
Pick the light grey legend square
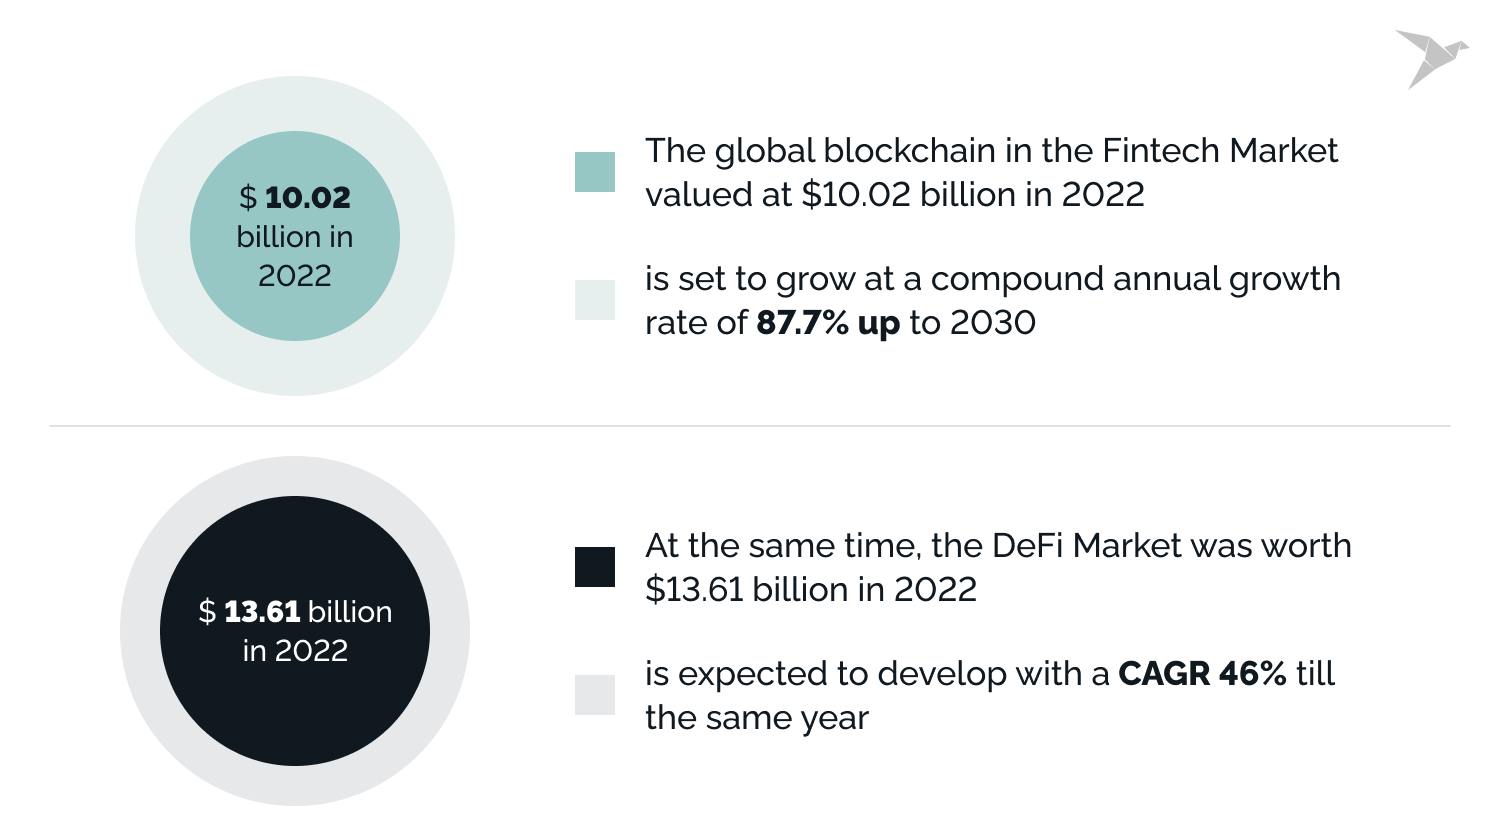click(x=595, y=695)
